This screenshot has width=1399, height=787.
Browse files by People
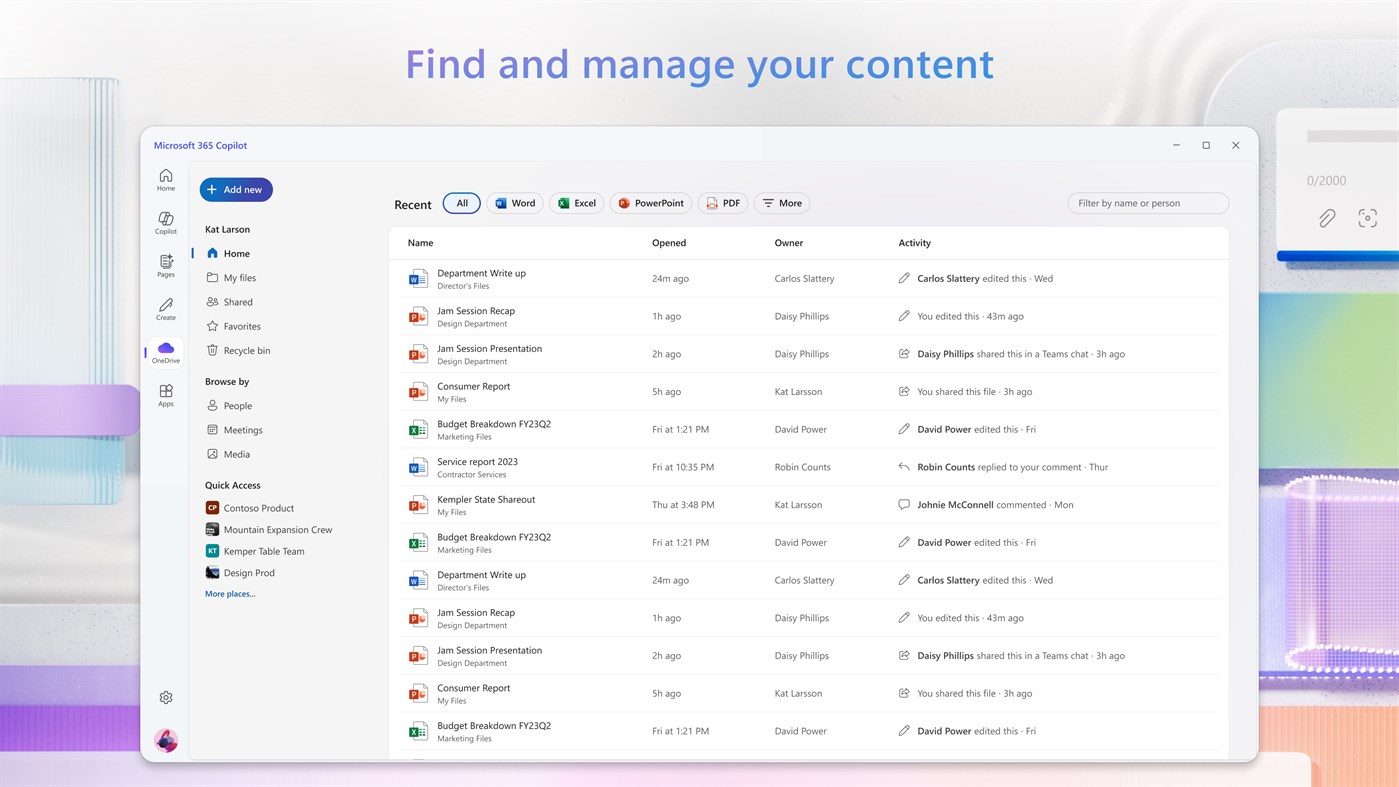[238, 405]
